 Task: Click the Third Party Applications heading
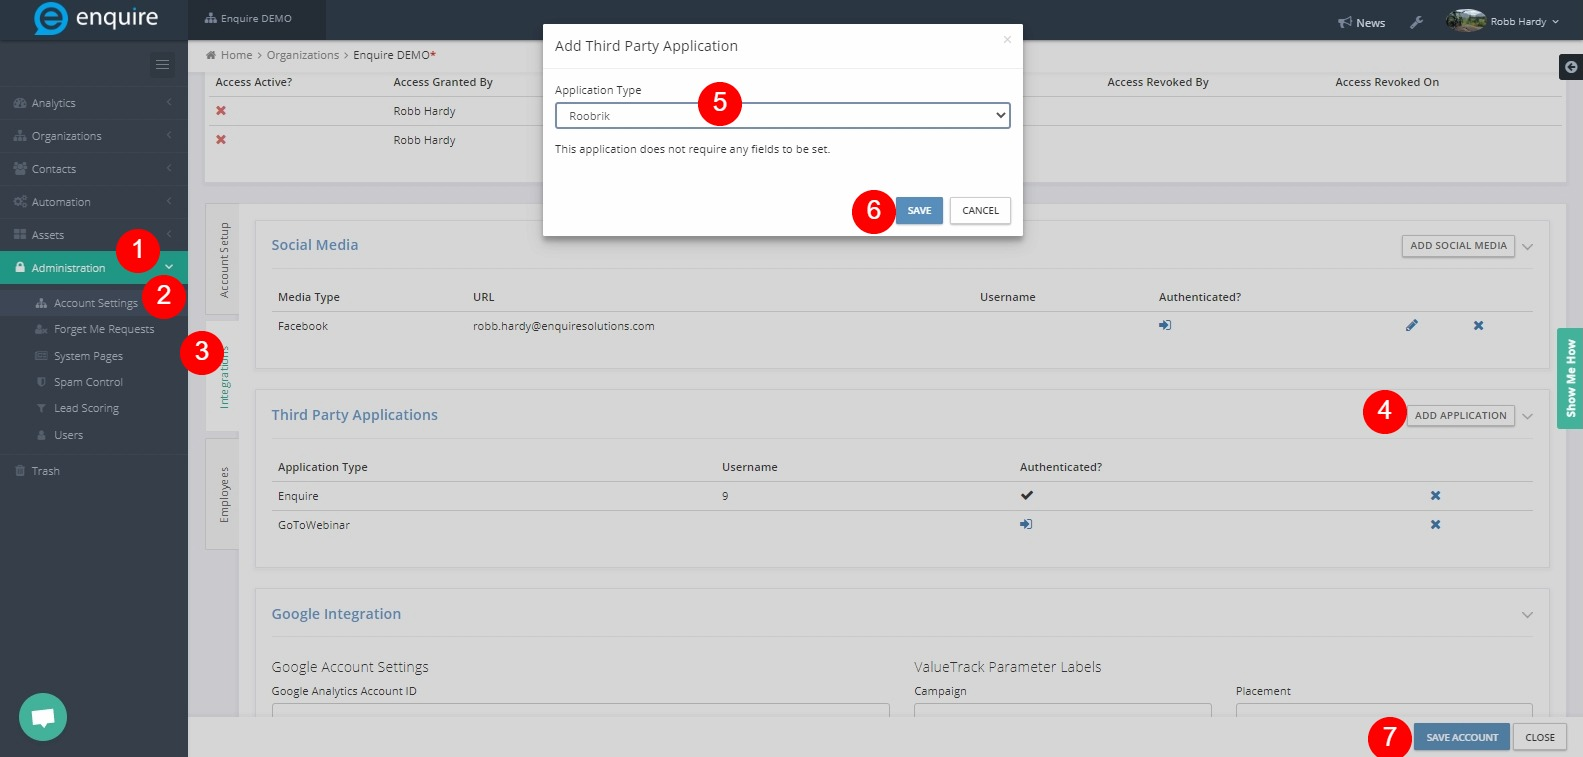354,415
